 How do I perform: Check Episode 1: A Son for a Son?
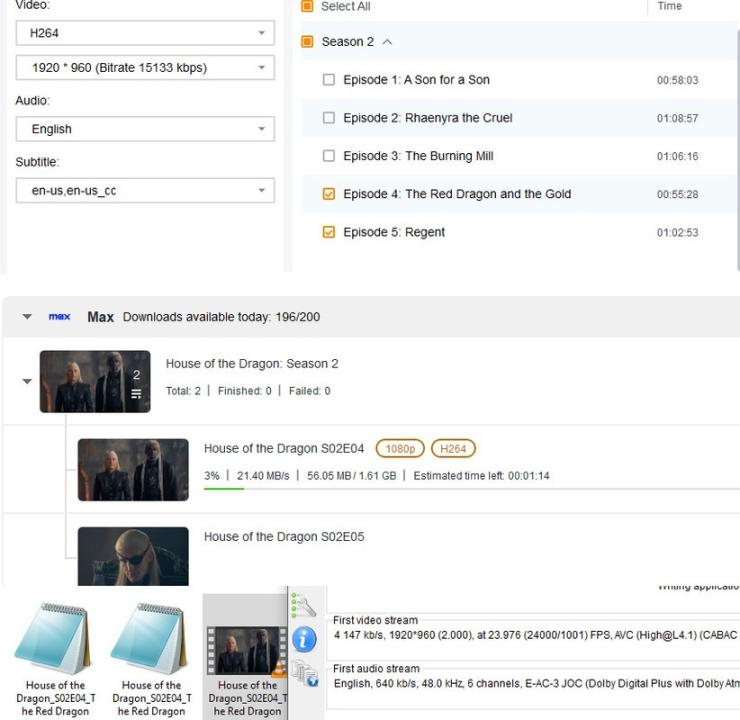(329, 80)
